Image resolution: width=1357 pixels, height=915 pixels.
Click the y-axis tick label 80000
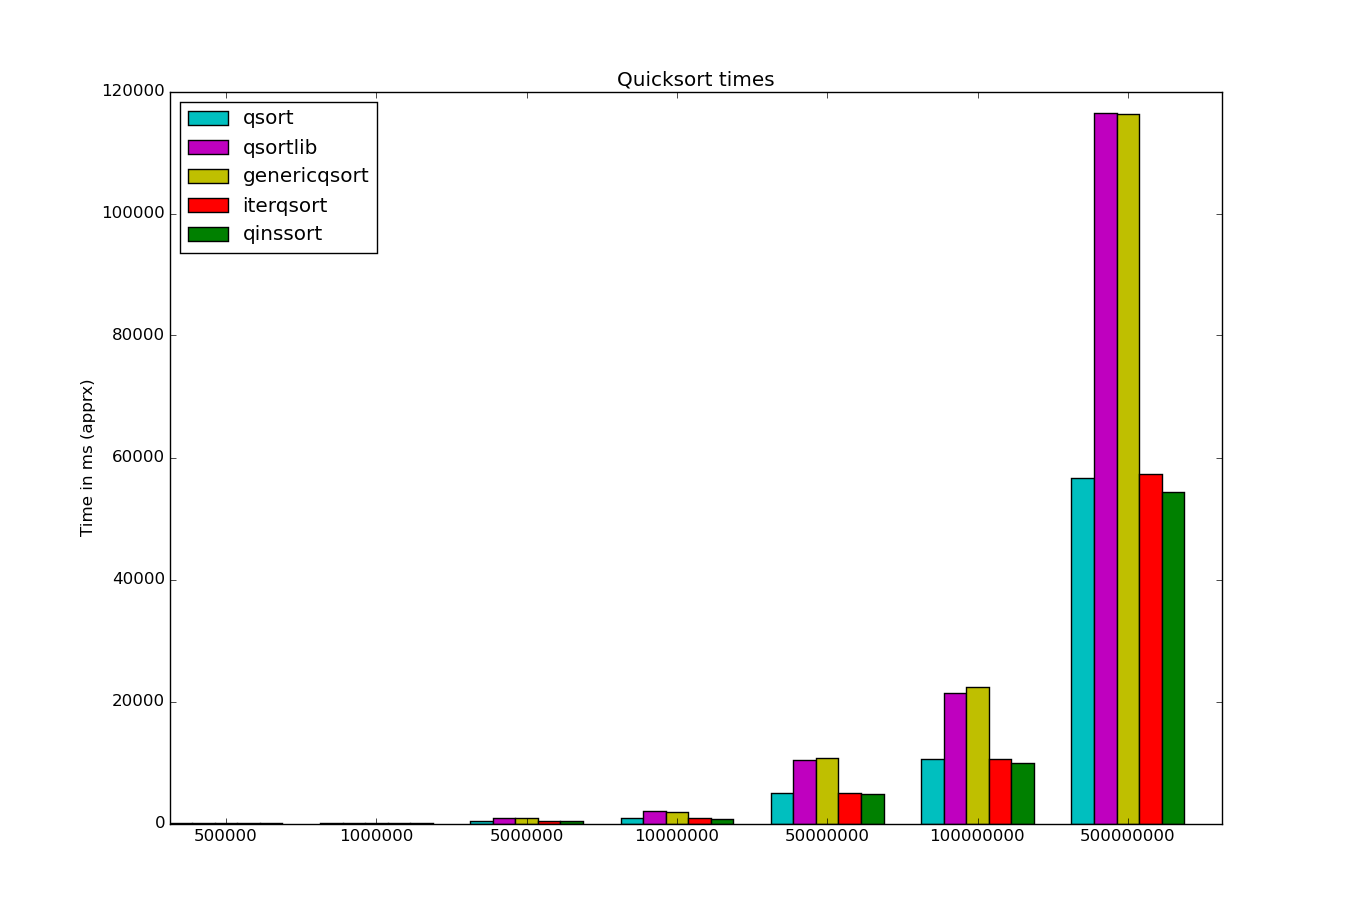138,335
